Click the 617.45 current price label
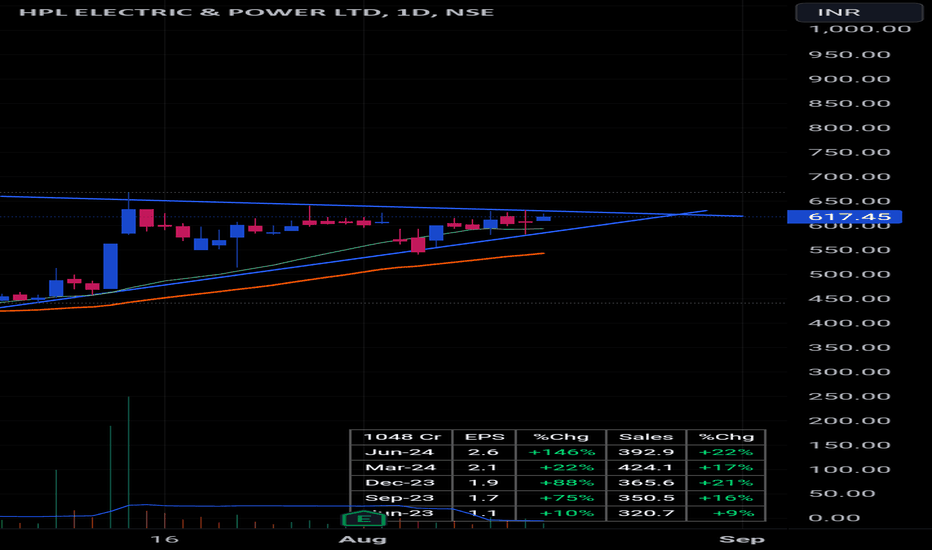 (x=844, y=217)
